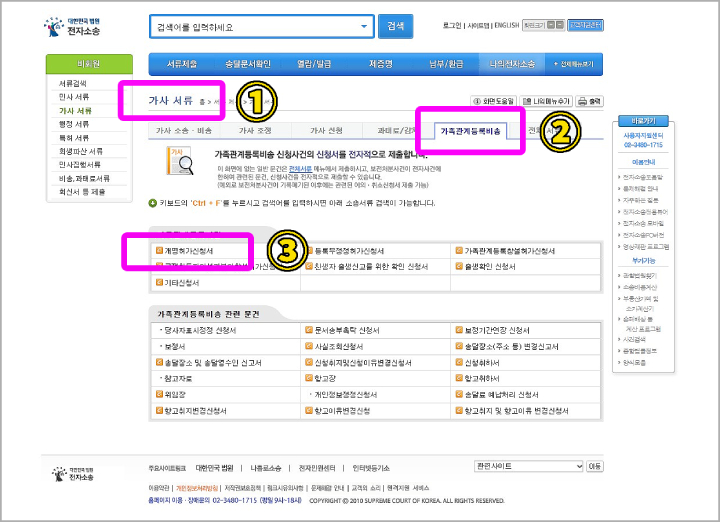Click the printer icon on 출력 button
Image resolution: width=720 pixels, height=522 pixels.
[582, 101]
